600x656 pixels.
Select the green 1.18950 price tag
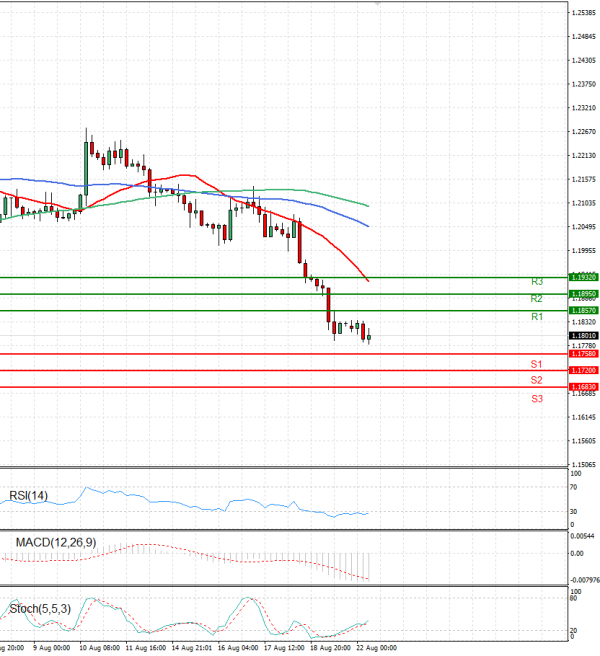pos(584,294)
